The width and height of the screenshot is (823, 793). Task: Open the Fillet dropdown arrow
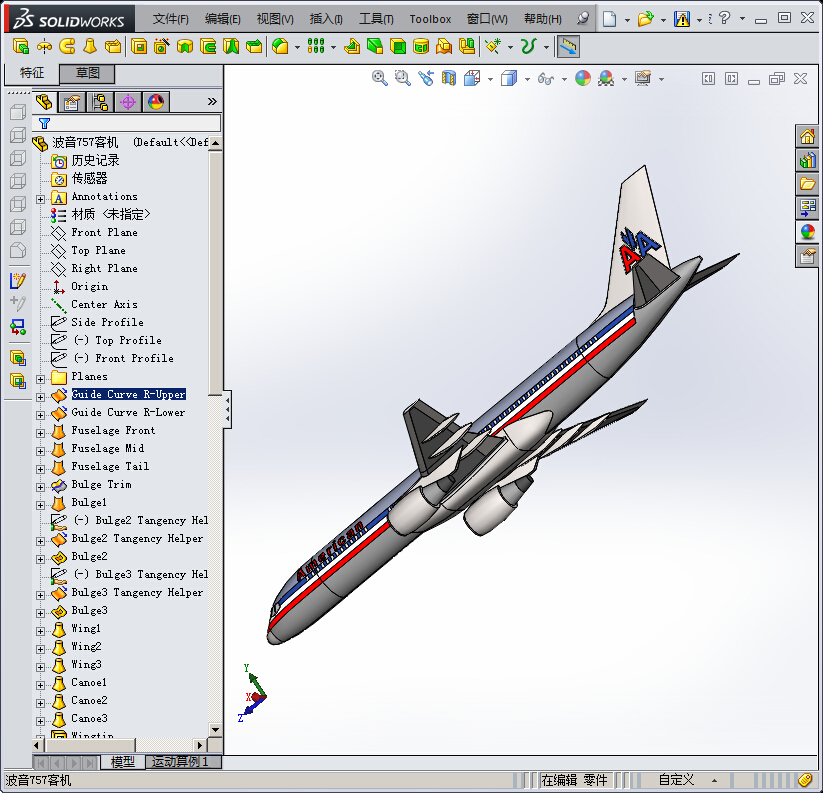tap(297, 47)
